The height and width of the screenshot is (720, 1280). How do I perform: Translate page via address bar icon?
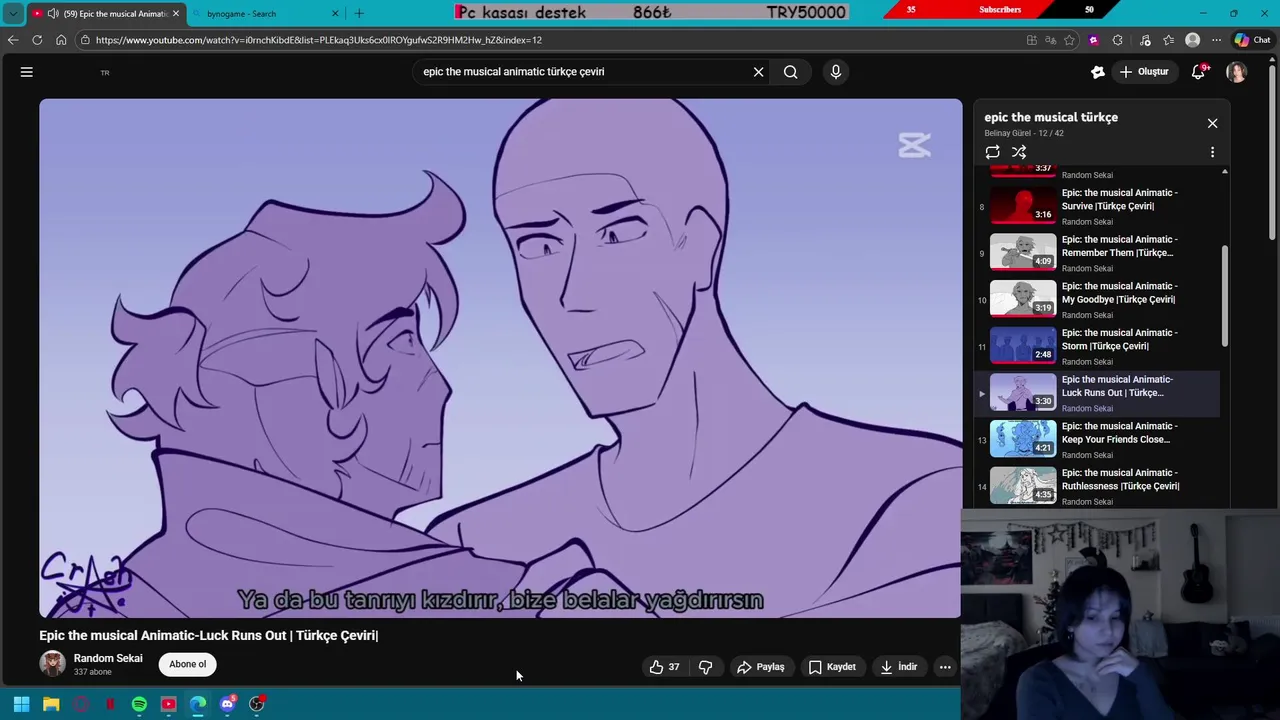click(x=1050, y=40)
